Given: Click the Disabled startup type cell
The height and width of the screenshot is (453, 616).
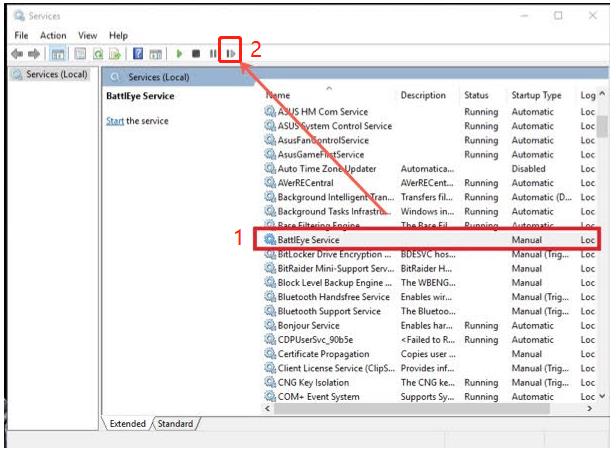Looking at the screenshot, I should (528, 169).
